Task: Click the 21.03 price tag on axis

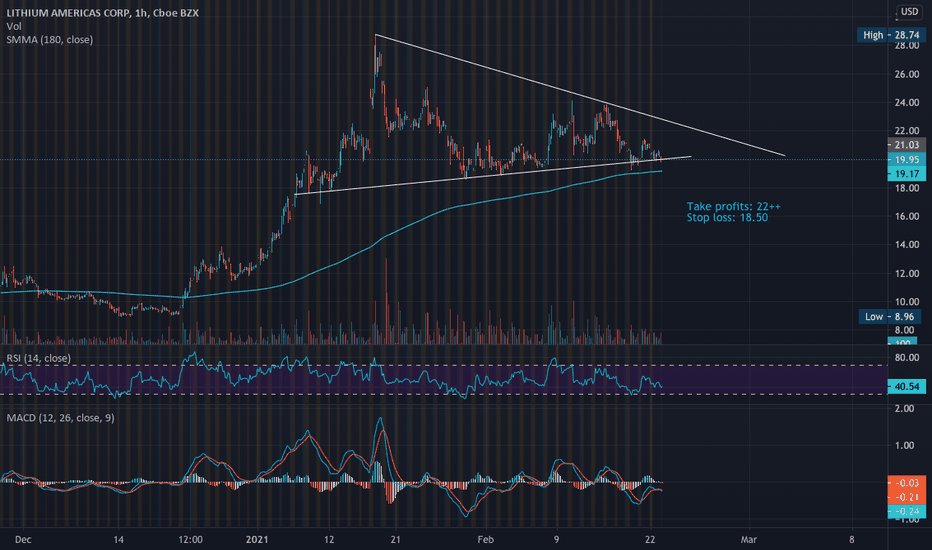Action: click(906, 145)
